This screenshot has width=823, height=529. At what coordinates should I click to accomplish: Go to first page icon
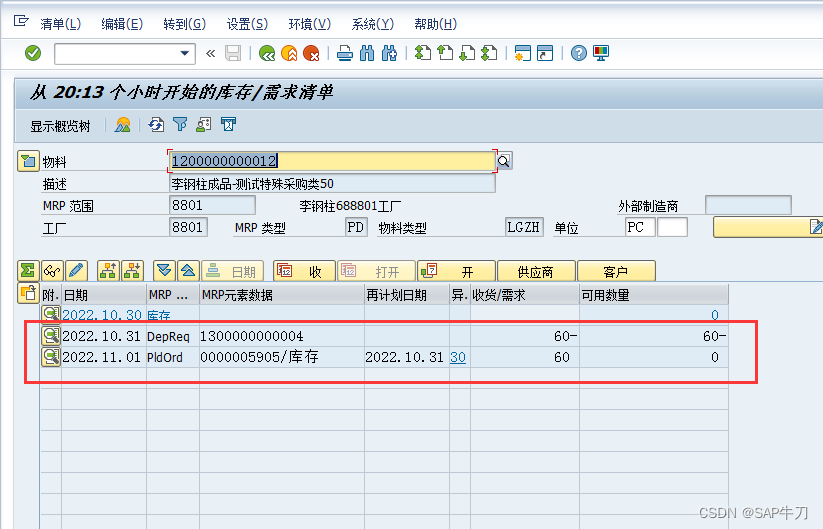click(x=423, y=54)
